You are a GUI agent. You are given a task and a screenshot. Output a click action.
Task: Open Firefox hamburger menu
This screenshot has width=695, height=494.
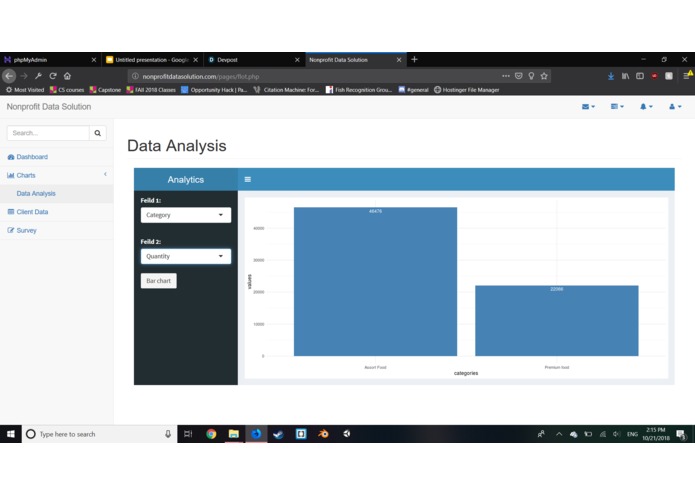pyautogui.click(x=687, y=76)
